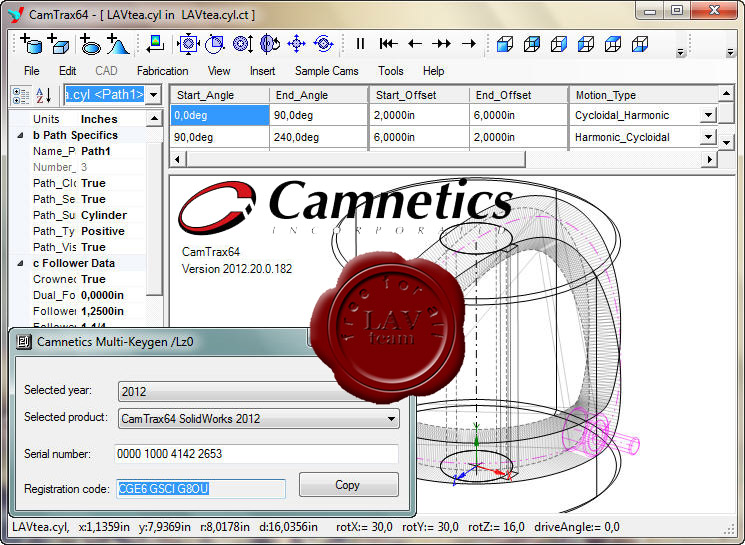Open the Edit menu
Image resolution: width=745 pixels, height=545 pixels.
67,71
